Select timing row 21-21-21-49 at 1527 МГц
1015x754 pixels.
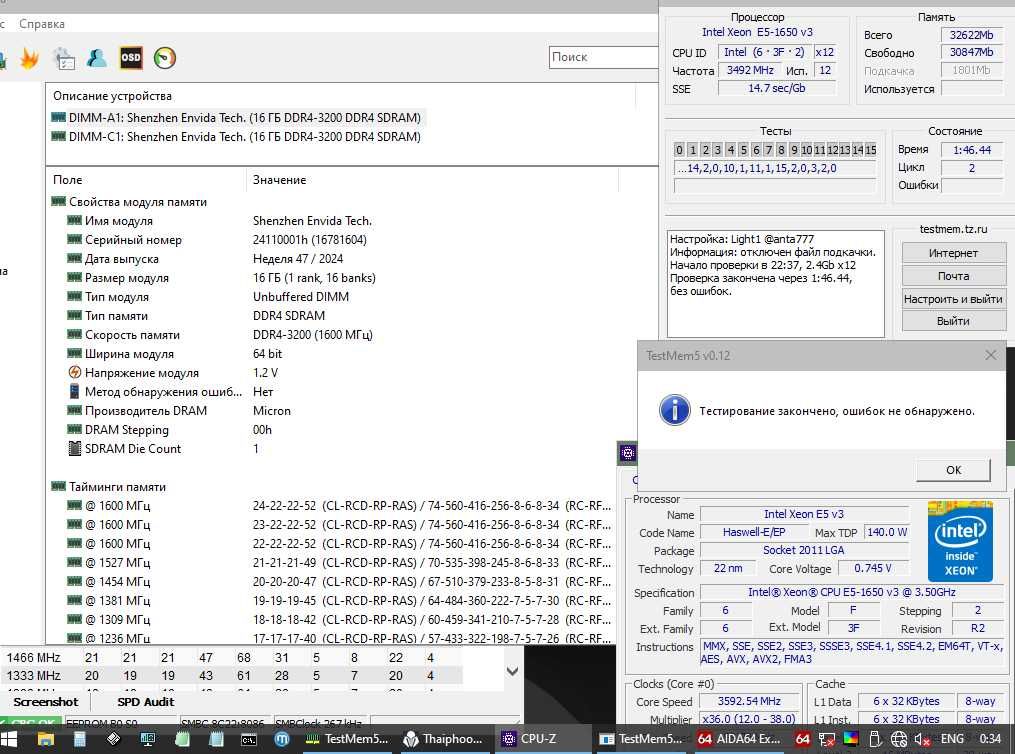pos(339,562)
